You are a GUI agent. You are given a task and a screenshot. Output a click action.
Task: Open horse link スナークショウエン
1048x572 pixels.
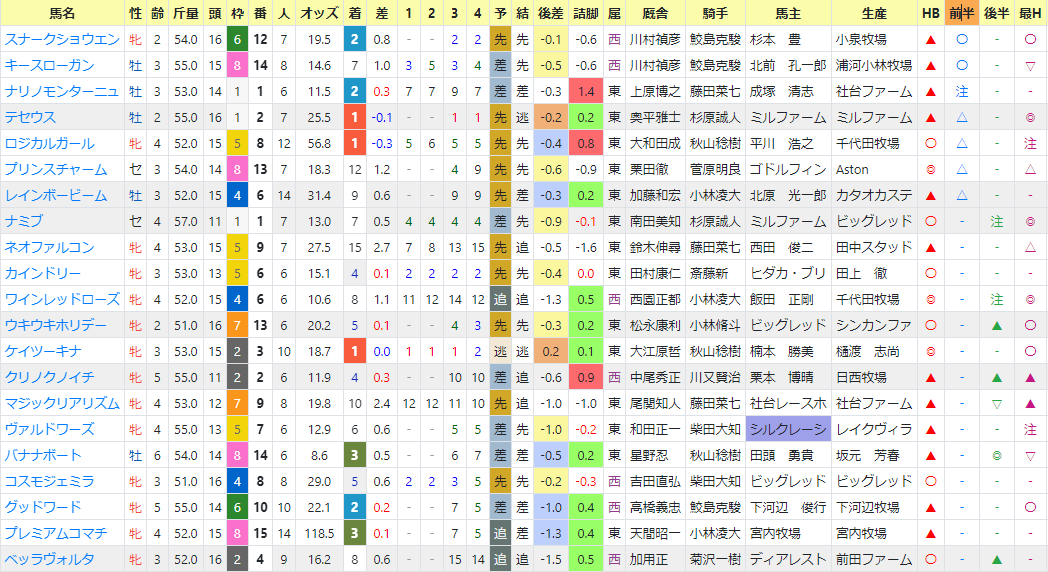(x=62, y=39)
